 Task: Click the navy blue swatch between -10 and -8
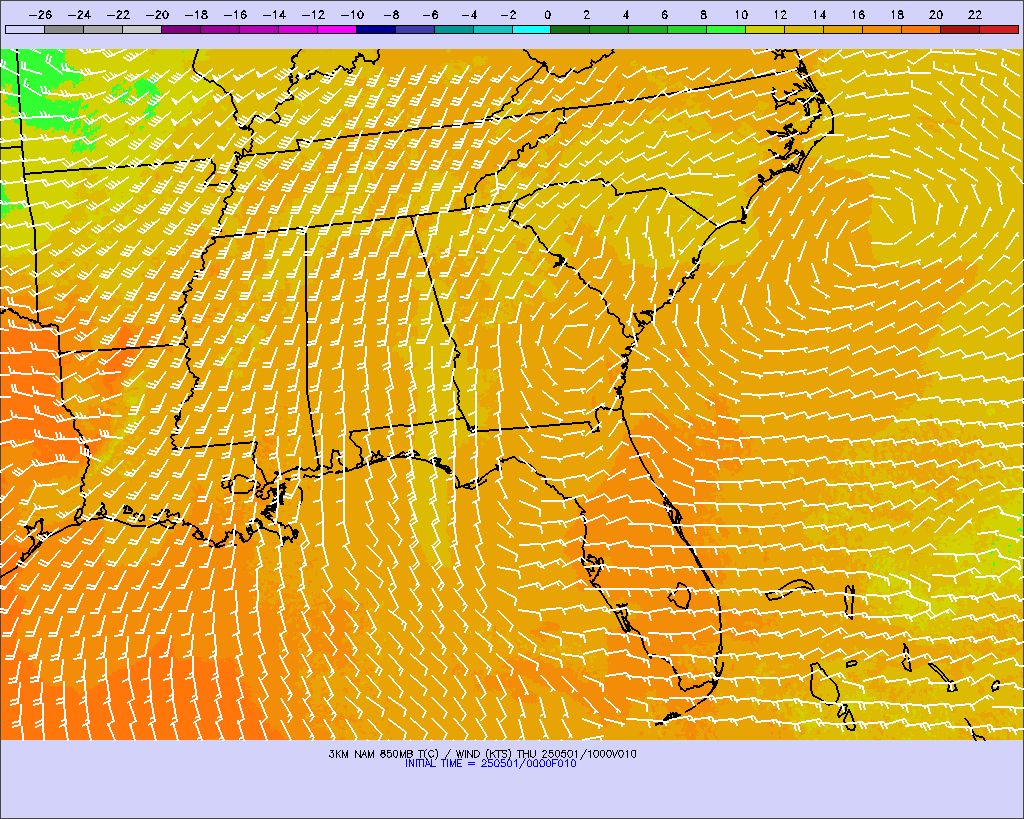click(x=376, y=29)
